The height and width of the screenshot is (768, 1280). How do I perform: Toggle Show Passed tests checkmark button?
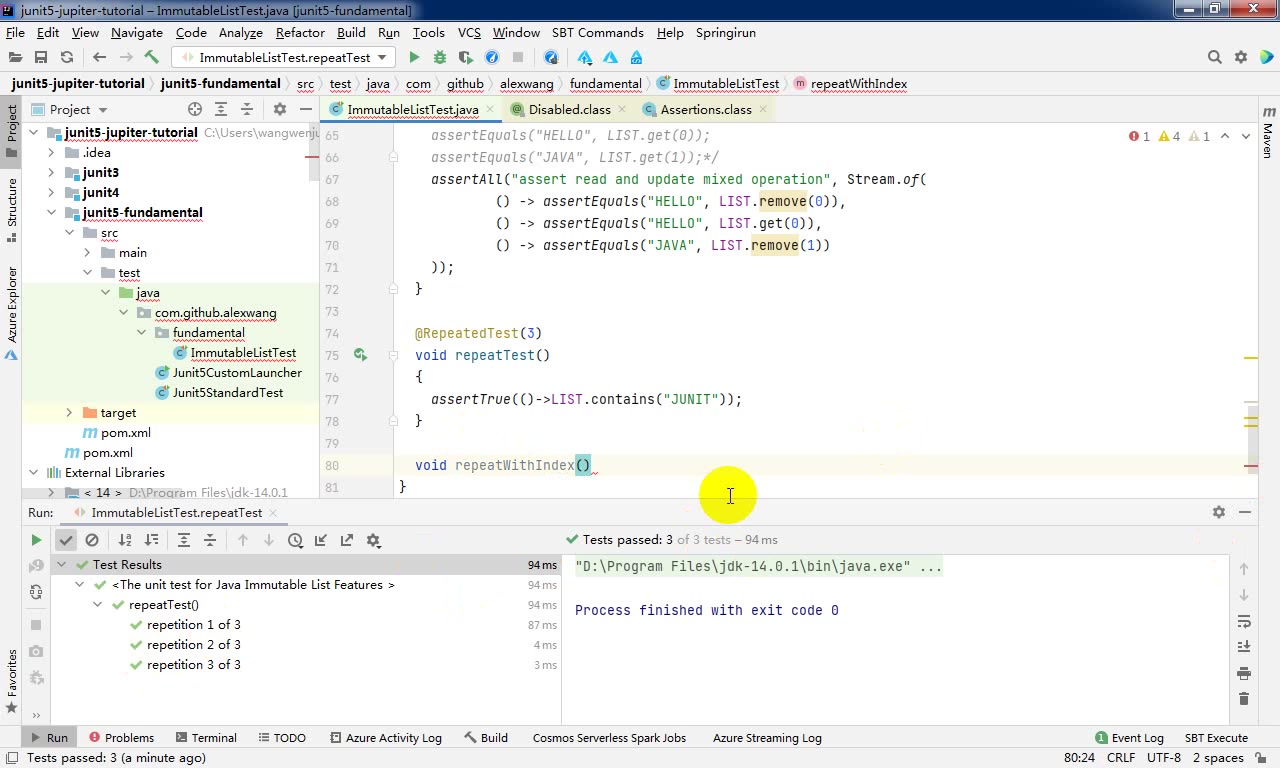tap(66, 540)
